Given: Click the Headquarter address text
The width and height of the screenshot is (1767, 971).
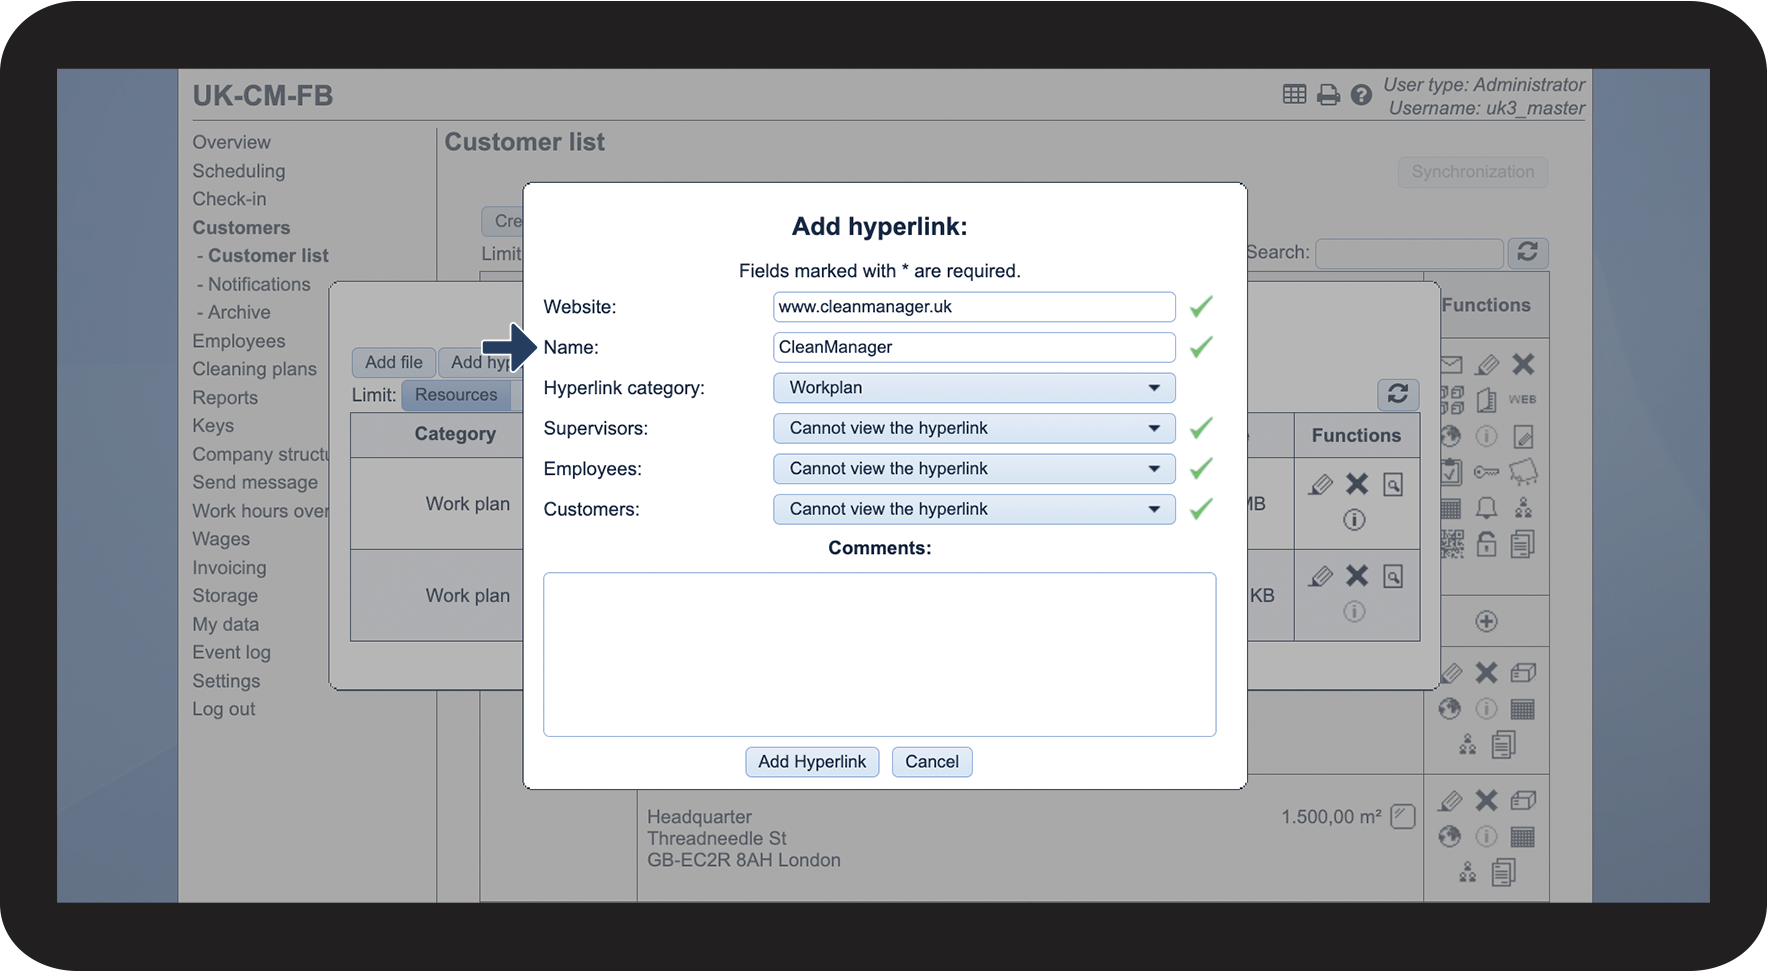Looking at the screenshot, I should [x=744, y=839].
